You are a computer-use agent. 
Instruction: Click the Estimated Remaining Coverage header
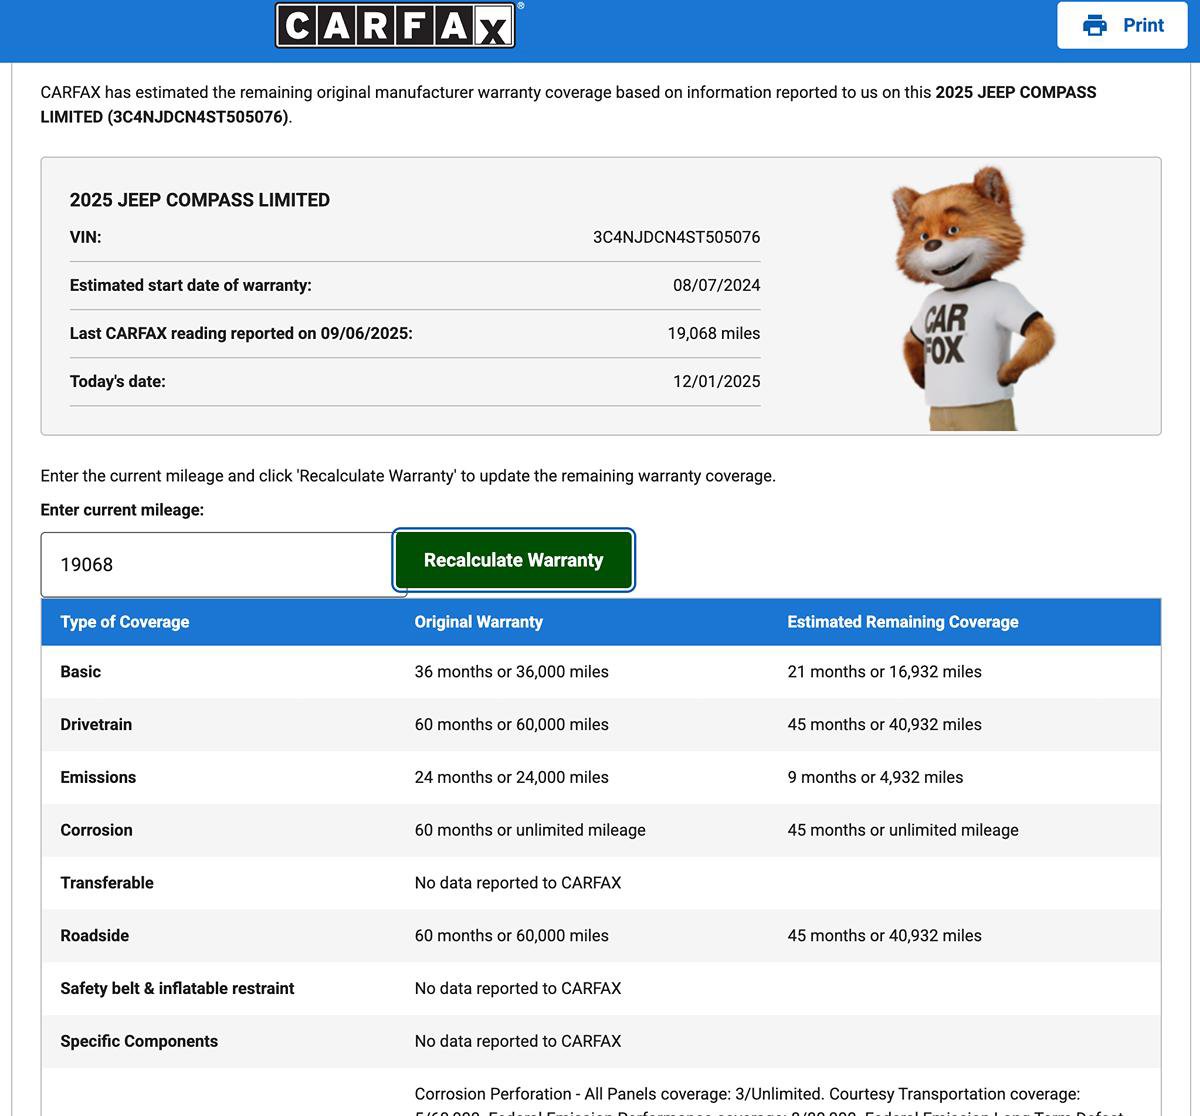click(903, 622)
